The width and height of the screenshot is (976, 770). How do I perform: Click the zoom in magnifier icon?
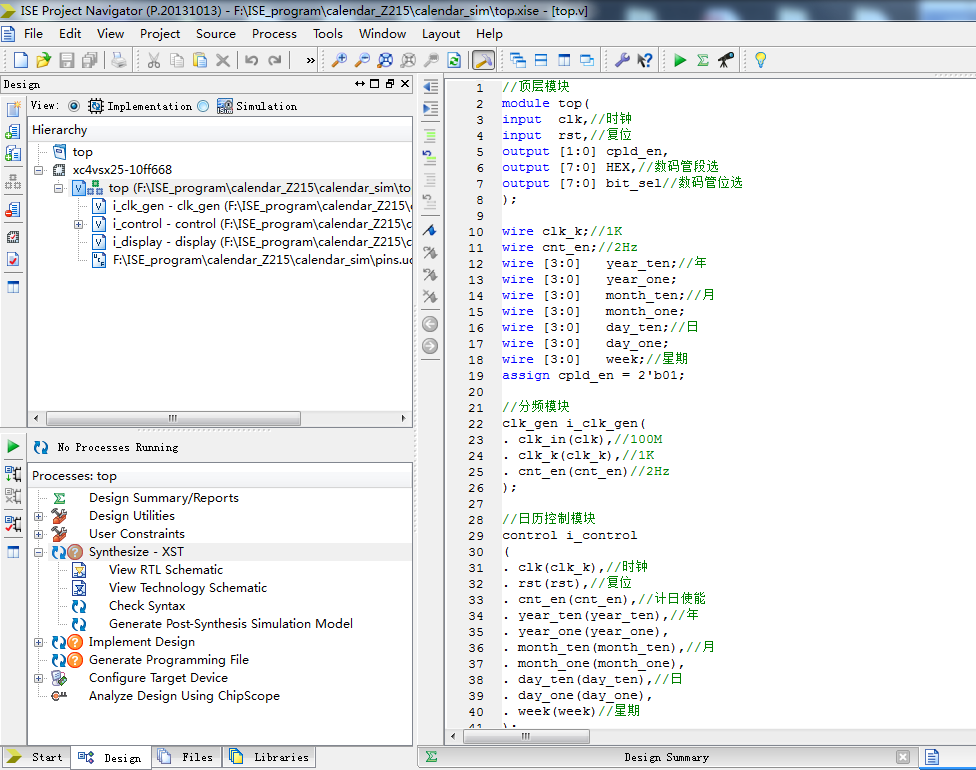pyautogui.click(x=339, y=60)
